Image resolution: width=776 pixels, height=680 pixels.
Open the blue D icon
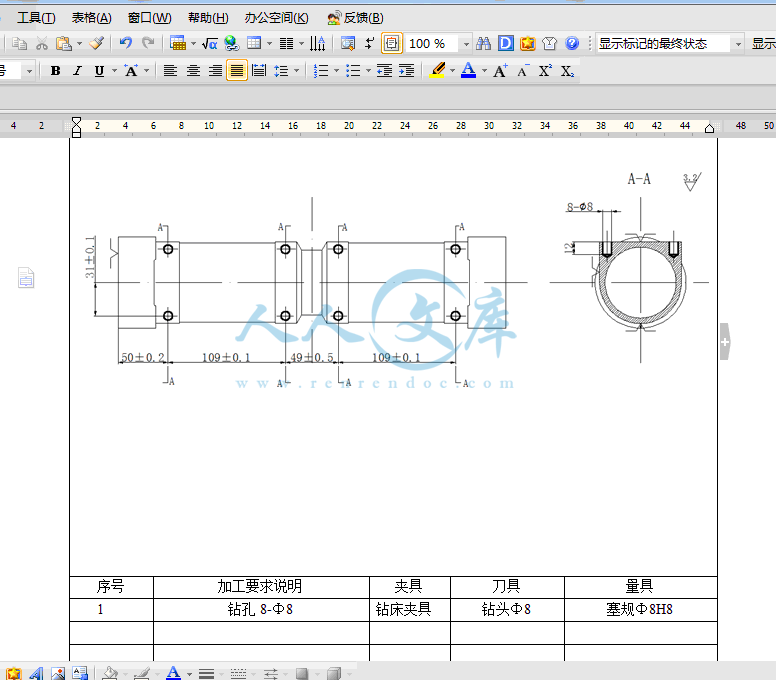point(506,44)
